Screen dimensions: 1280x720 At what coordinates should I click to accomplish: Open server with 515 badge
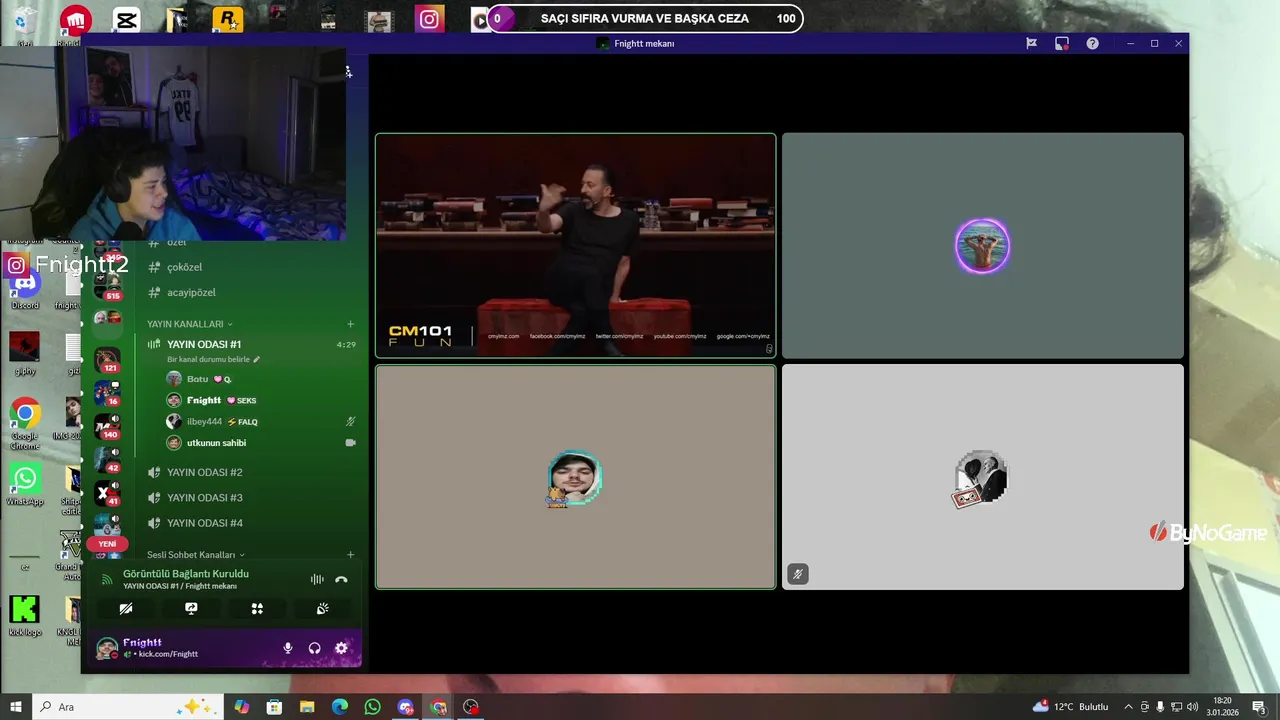pos(107,287)
